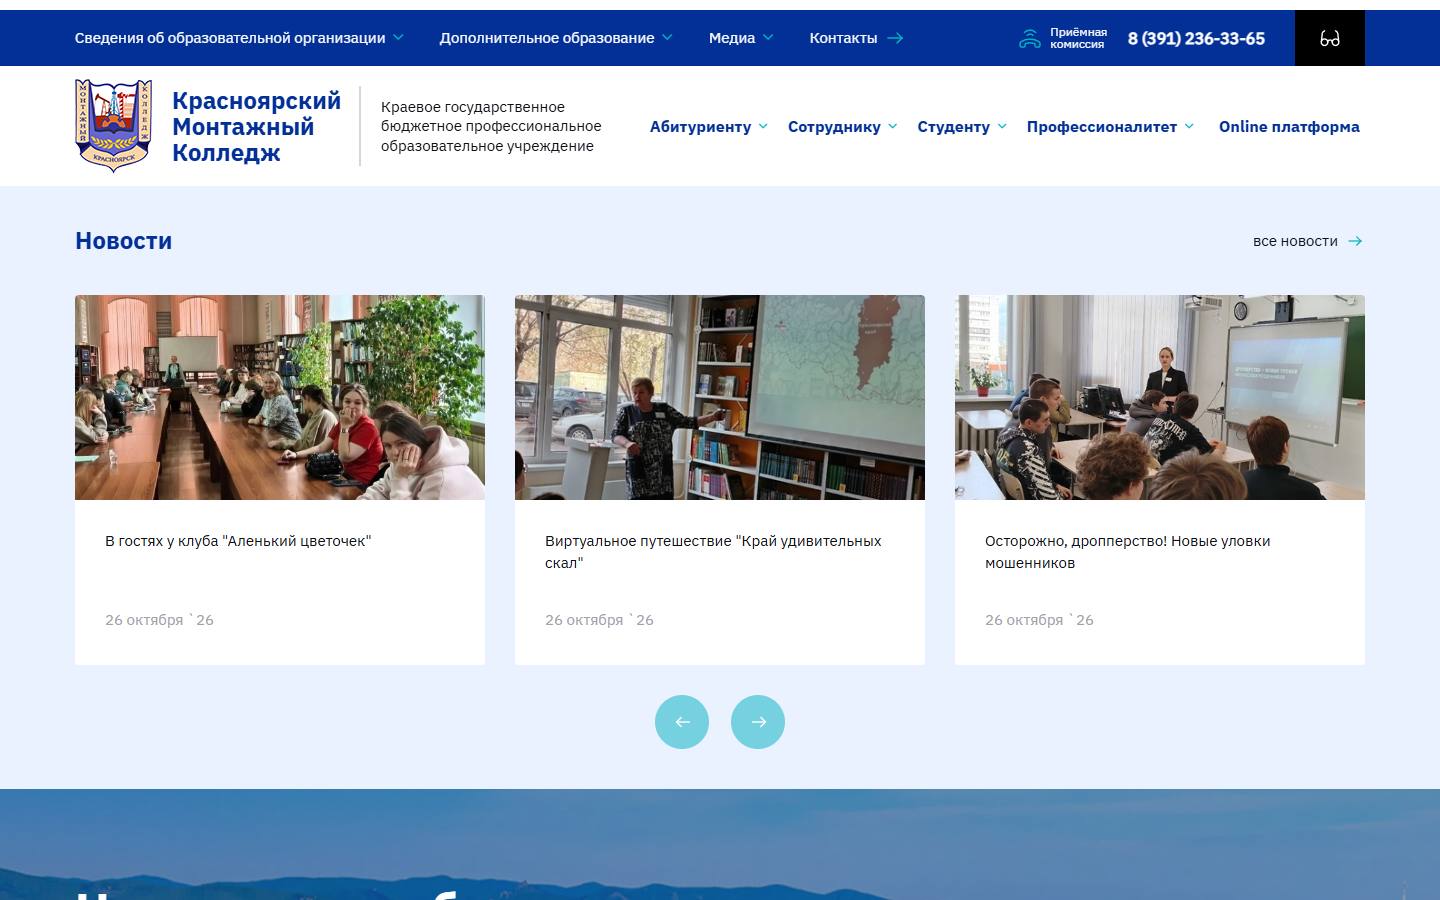Expand Сведения об образовательной организации dropdown

[398, 38]
